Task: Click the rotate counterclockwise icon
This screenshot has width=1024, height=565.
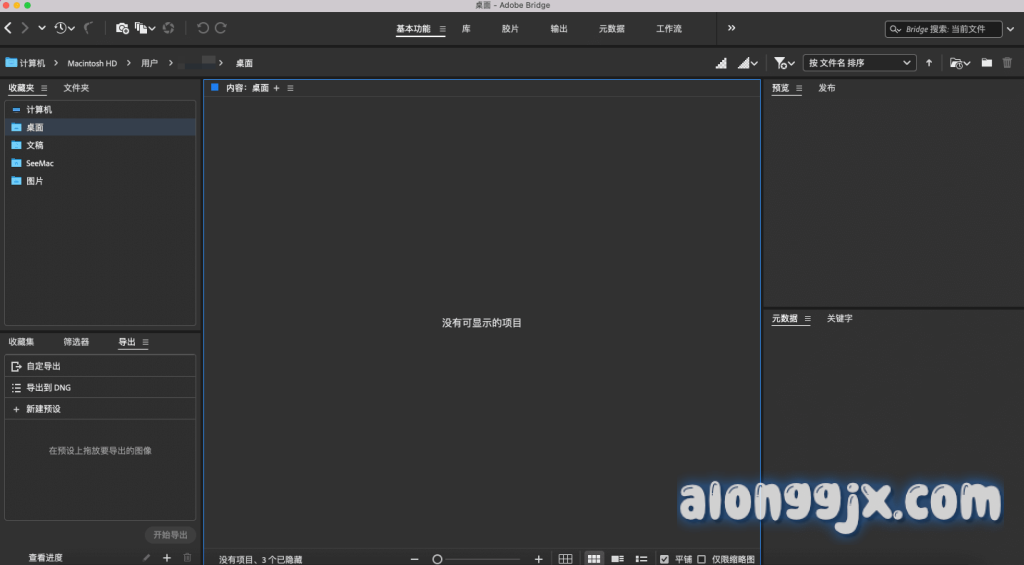Action: (203, 28)
